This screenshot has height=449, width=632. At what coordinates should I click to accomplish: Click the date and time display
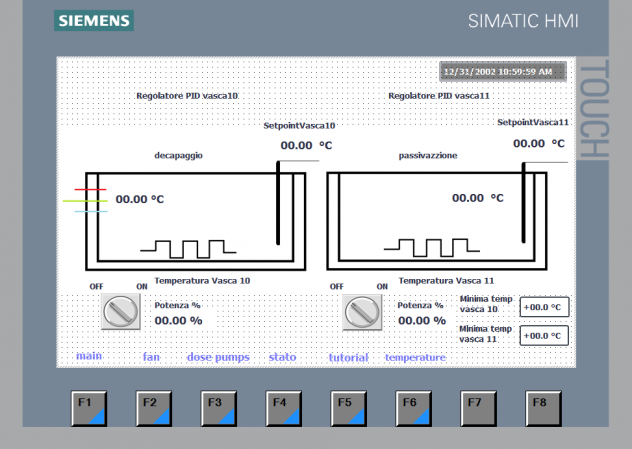point(503,72)
